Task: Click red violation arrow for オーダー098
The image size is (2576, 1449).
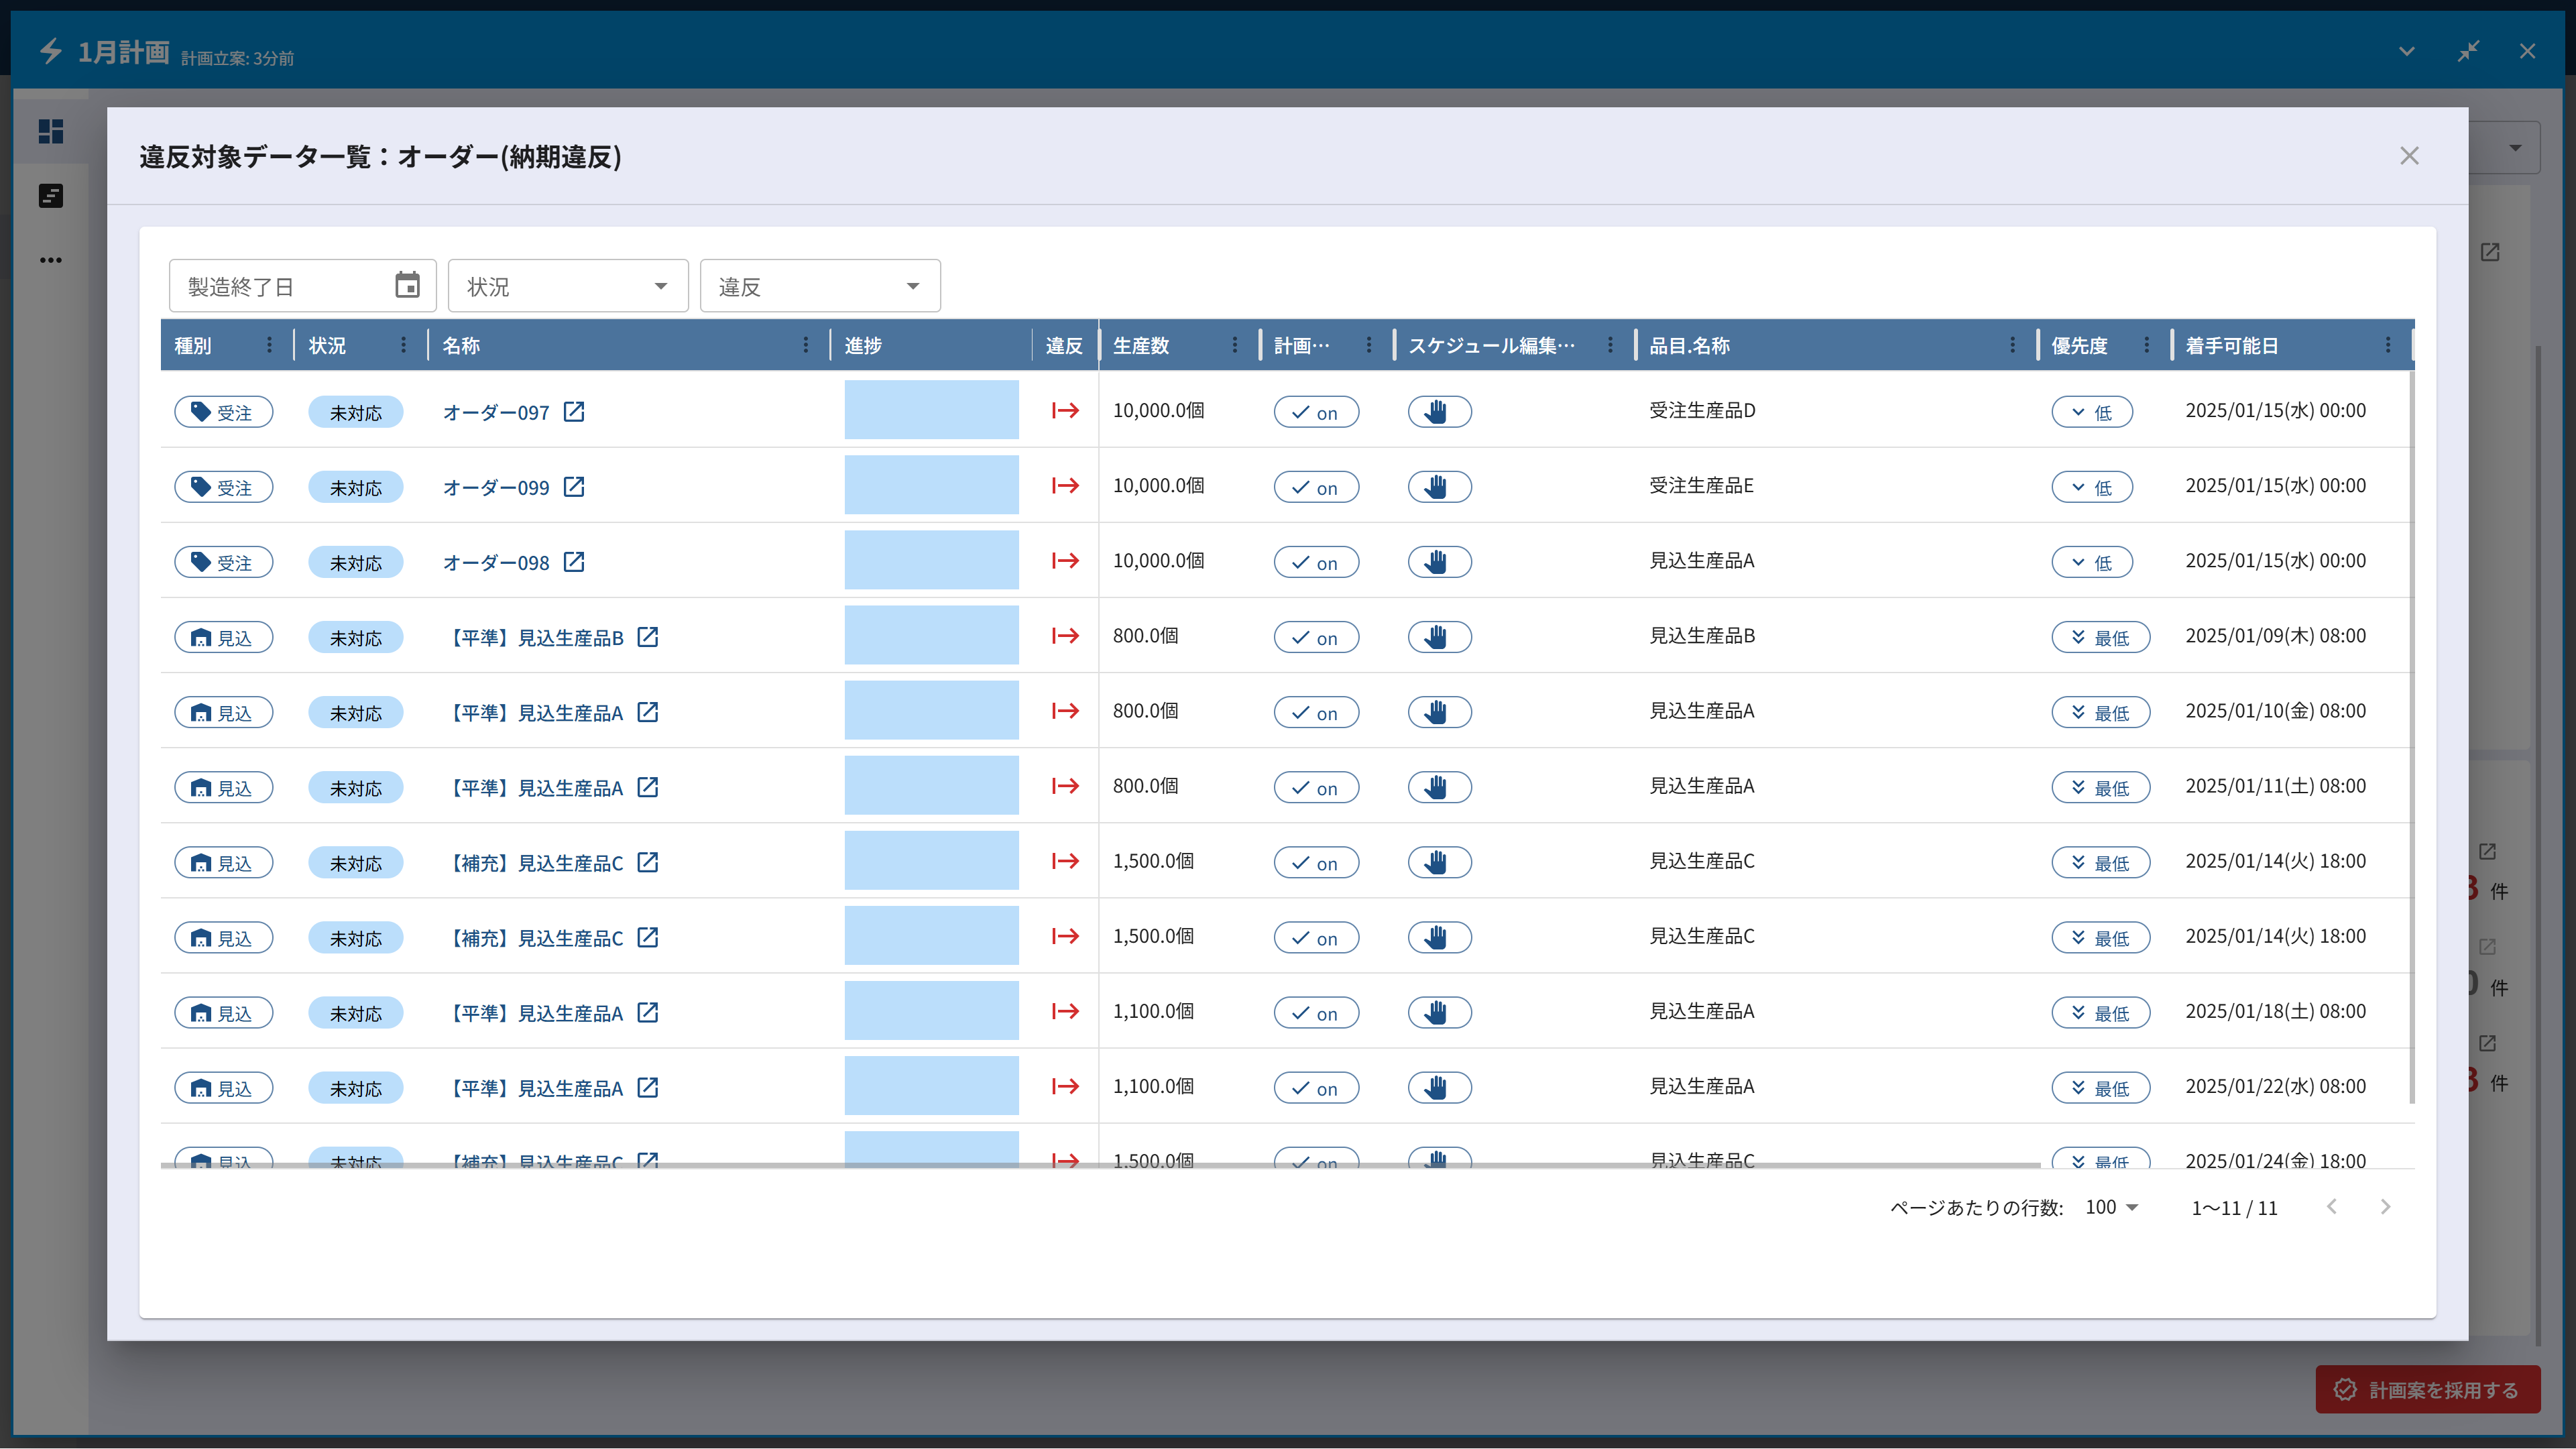Action: coord(1065,561)
